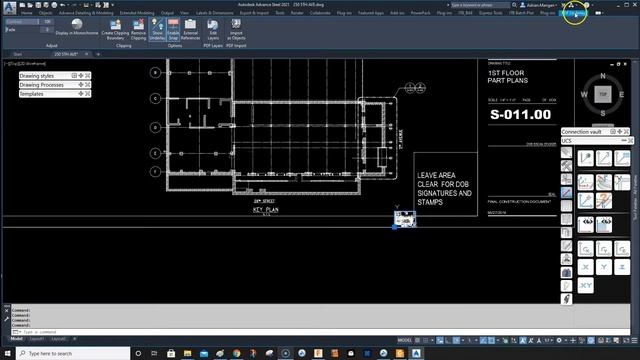
Task: Switch to Layout1 tab
Action: [36, 339]
